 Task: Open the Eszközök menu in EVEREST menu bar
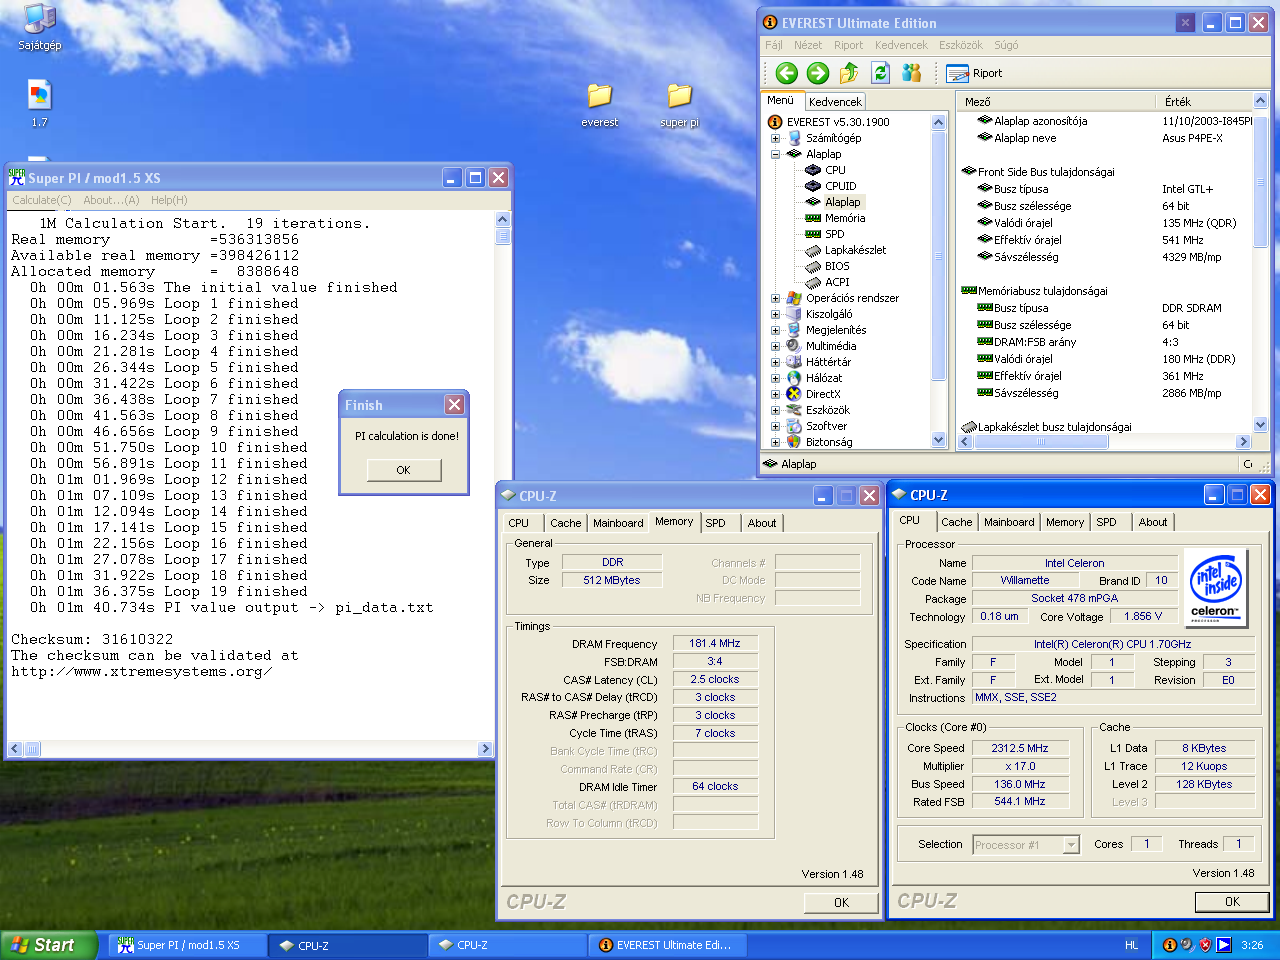tap(960, 45)
